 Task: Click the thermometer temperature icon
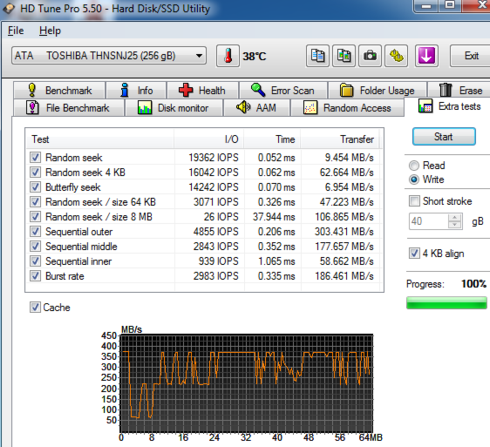click(228, 56)
